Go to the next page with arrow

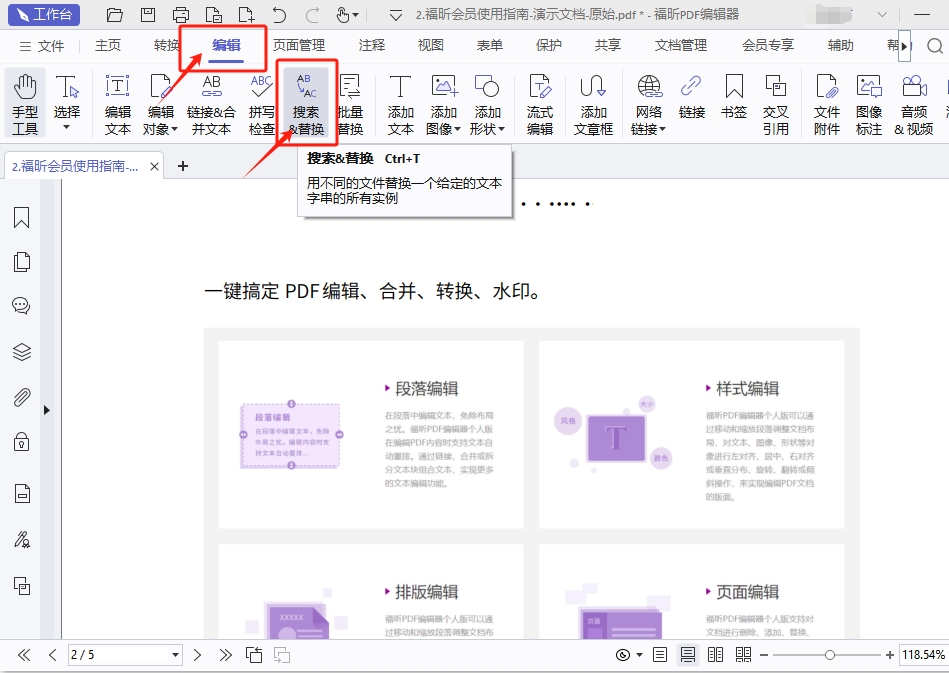[197, 655]
